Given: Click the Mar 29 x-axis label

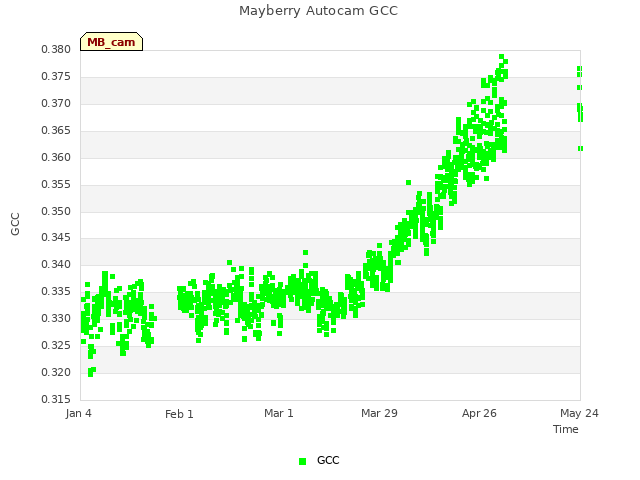Looking at the screenshot, I should click(x=379, y=413).
